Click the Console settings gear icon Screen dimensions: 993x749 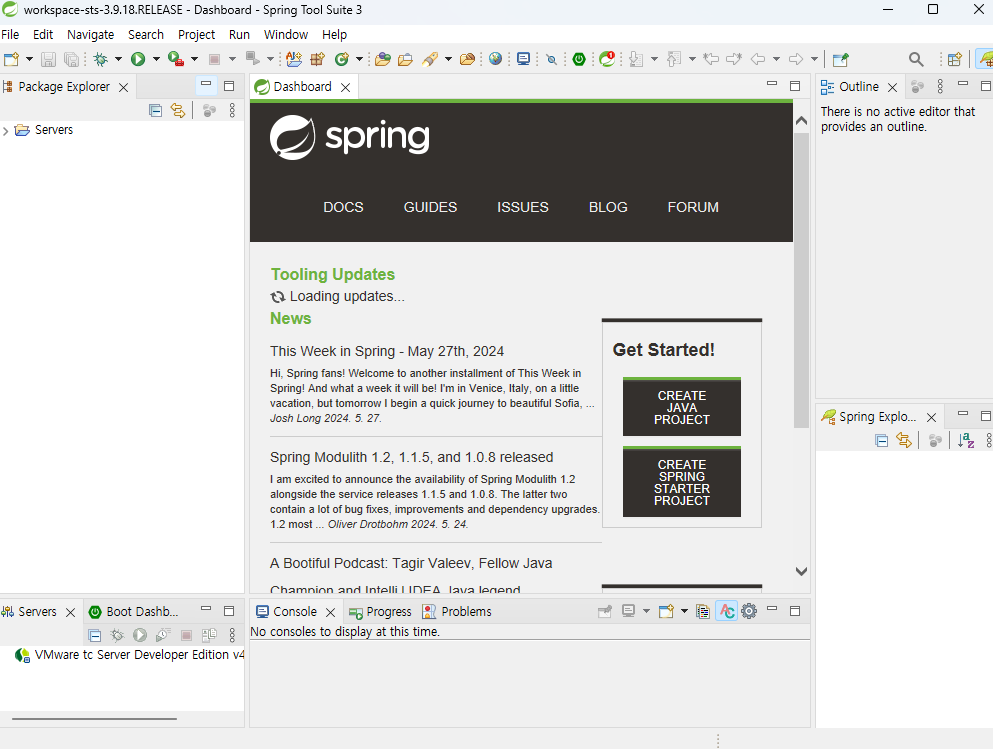pos(749,611)
